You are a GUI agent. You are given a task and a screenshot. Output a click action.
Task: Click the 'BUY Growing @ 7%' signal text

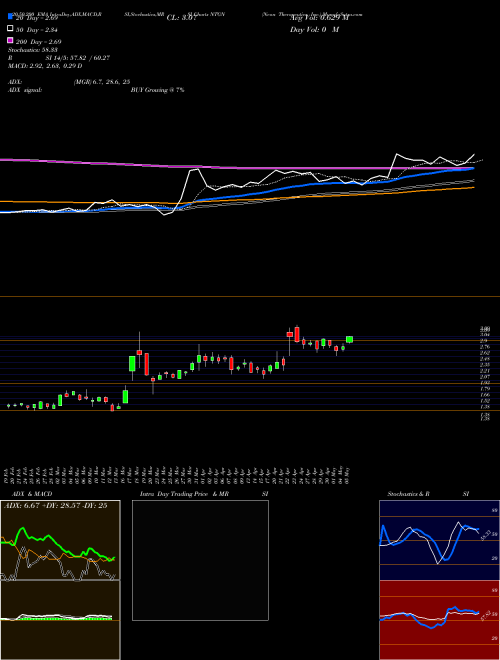tap(157, 90)
